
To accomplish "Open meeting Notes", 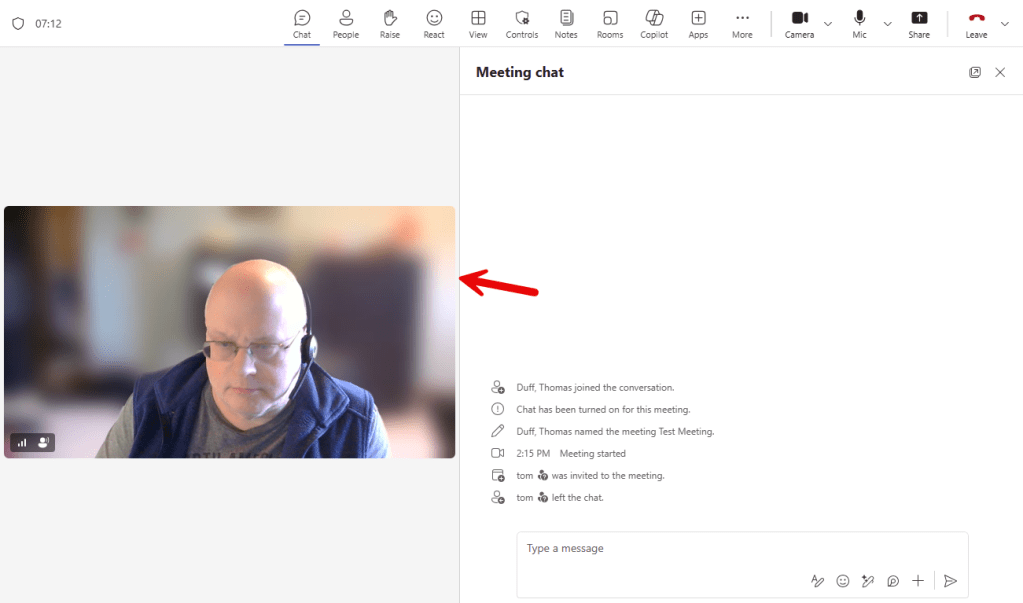I will tap(566, 23).
